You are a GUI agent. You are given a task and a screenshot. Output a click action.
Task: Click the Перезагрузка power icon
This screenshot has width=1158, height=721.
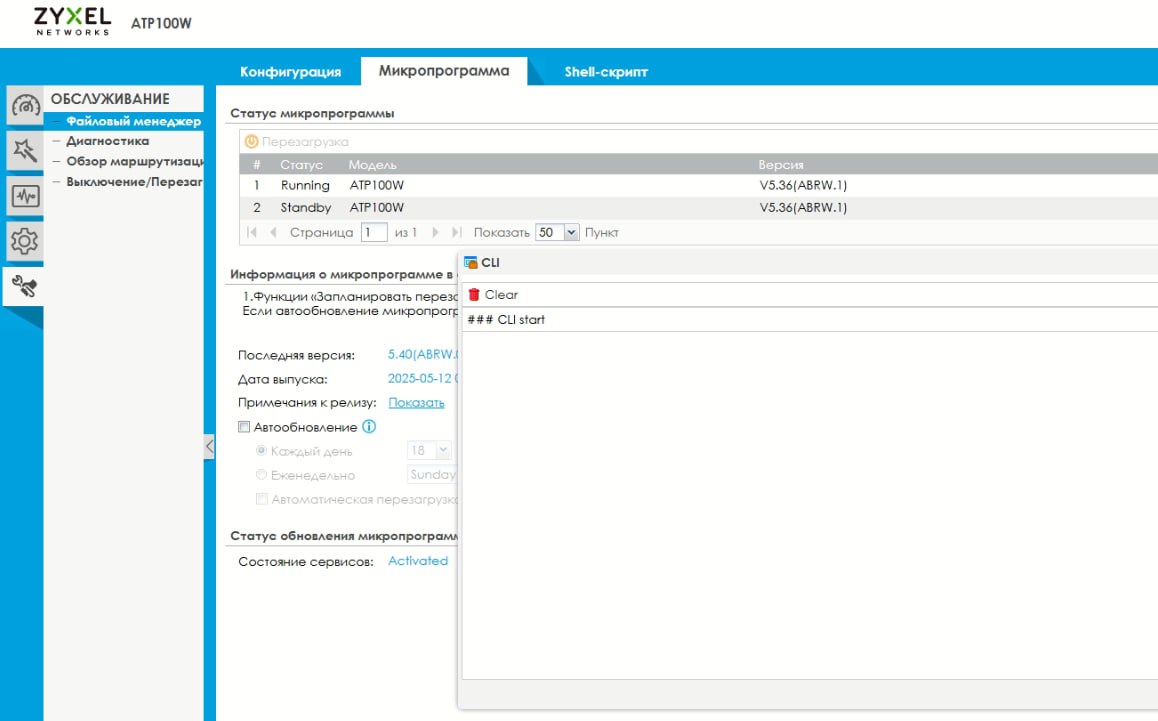coord(251,141)
